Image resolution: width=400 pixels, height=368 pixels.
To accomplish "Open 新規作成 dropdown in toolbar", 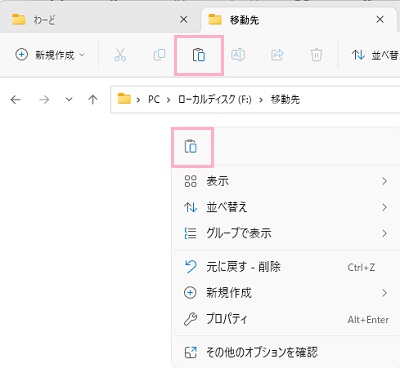I will click(x=50, y=55).
